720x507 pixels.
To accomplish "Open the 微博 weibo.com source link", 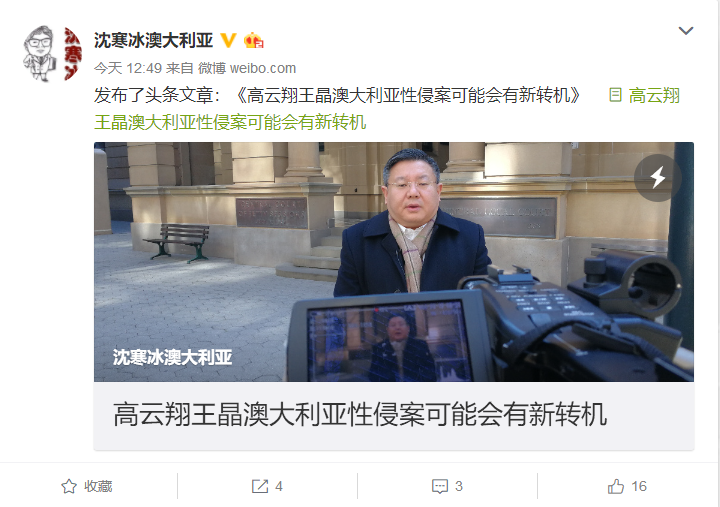I will [247, 68].
